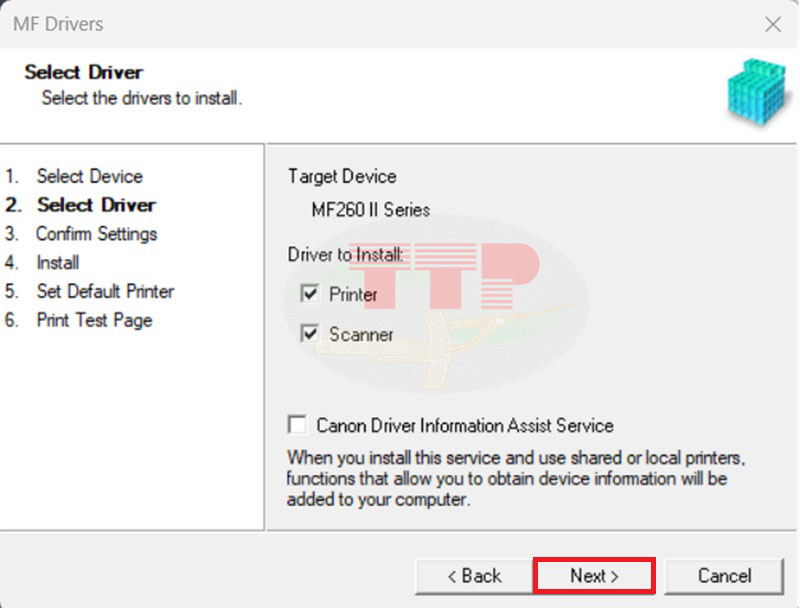Uncheck the Printer driver checkbox
800x608 pixels.
[309, 294]
